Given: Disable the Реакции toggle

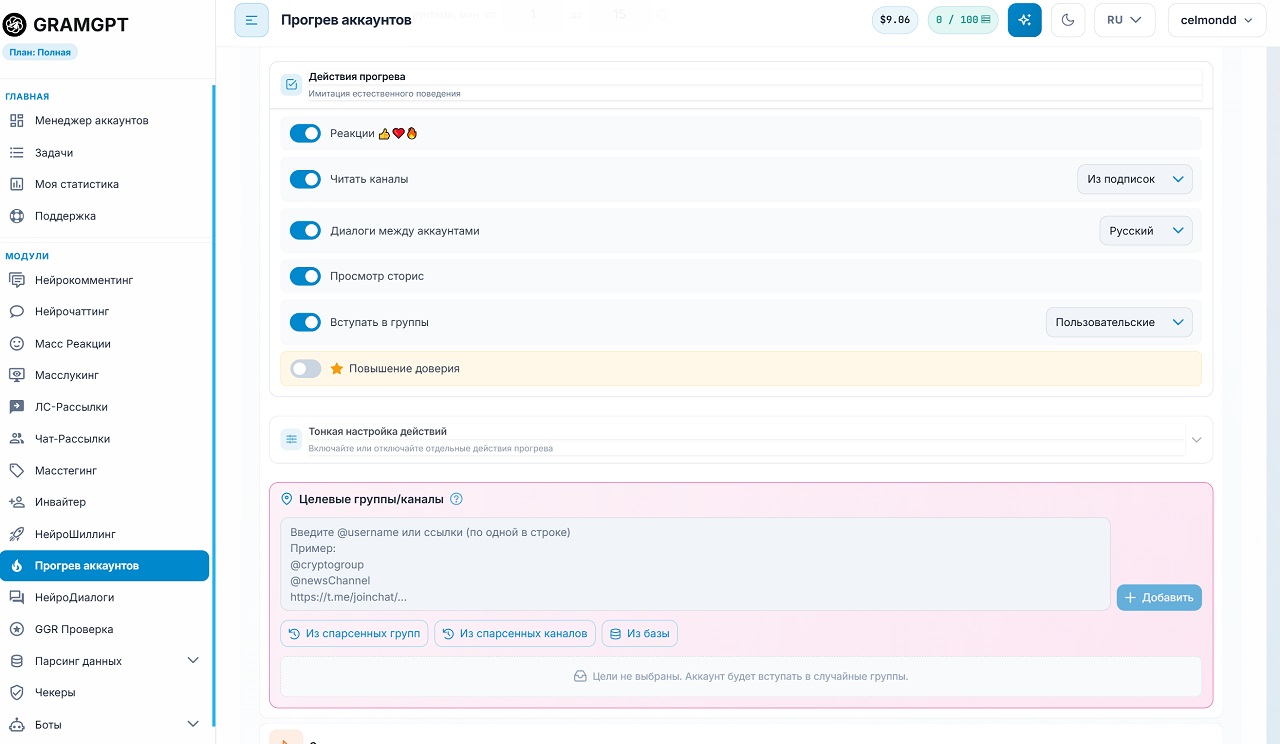Looking at the screenshot, I should (x=305, y=133).
